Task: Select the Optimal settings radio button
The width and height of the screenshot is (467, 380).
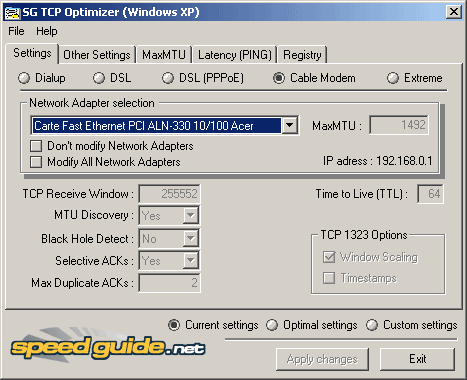Action: click(312, 325)
